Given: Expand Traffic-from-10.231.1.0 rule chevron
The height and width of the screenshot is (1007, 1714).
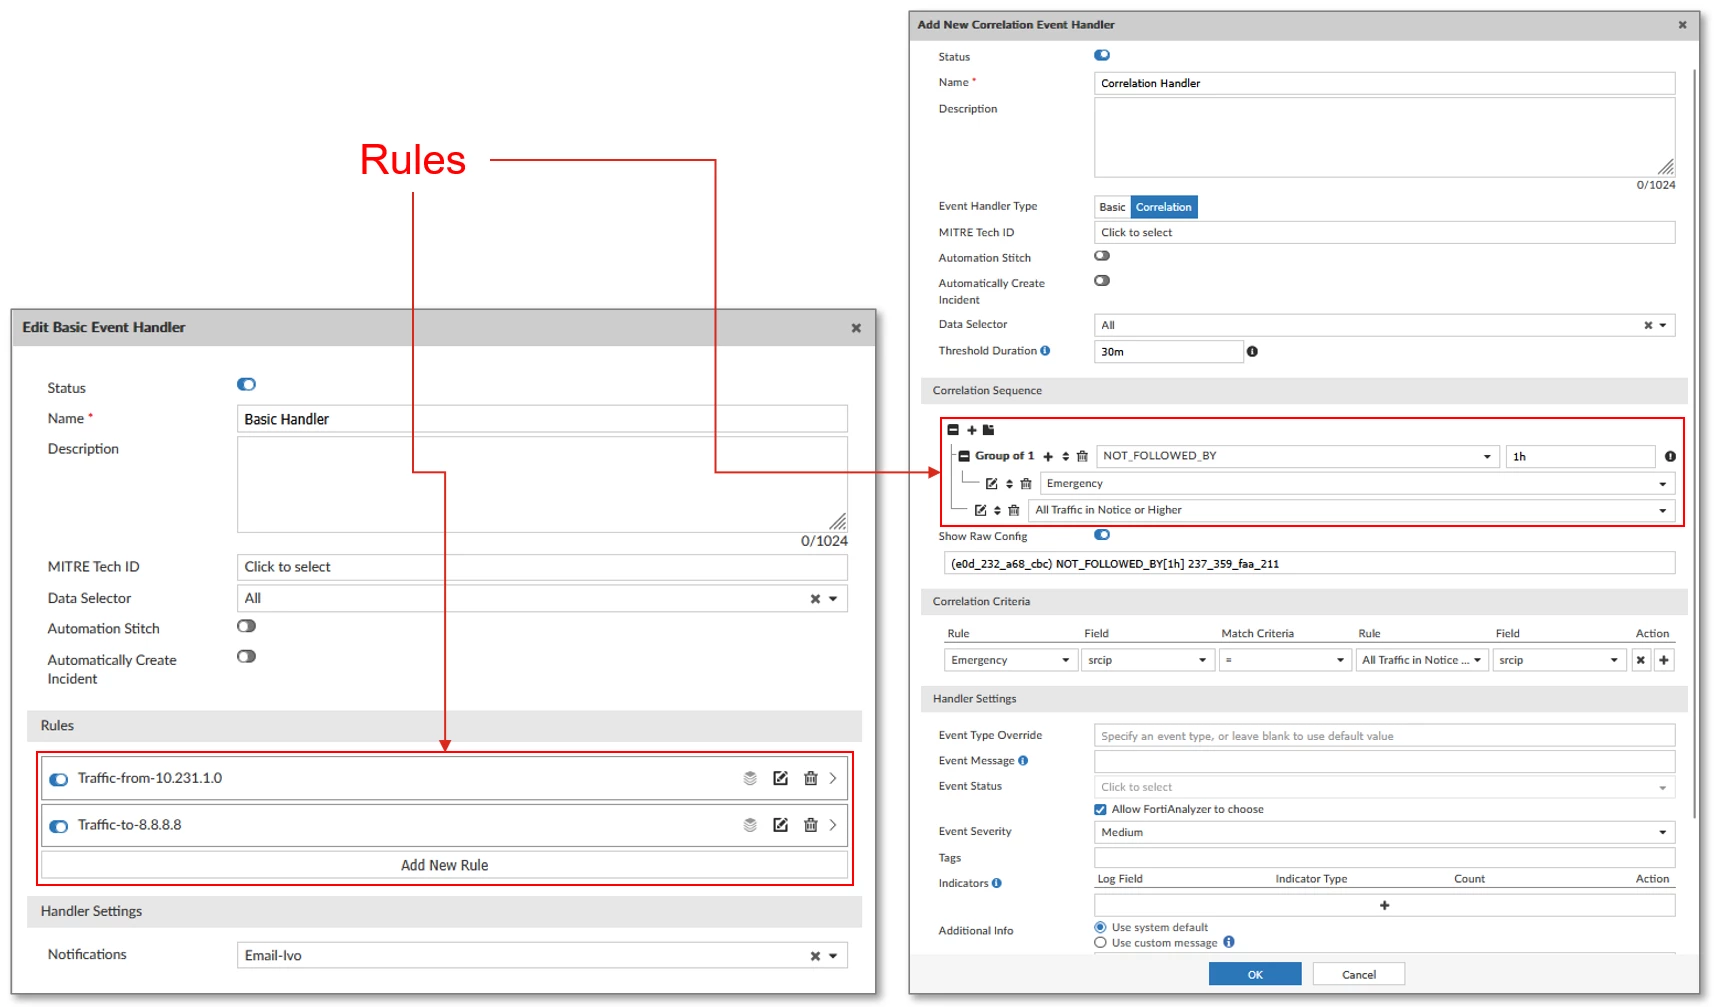Looking at the screenshot, I should [833, 778].
